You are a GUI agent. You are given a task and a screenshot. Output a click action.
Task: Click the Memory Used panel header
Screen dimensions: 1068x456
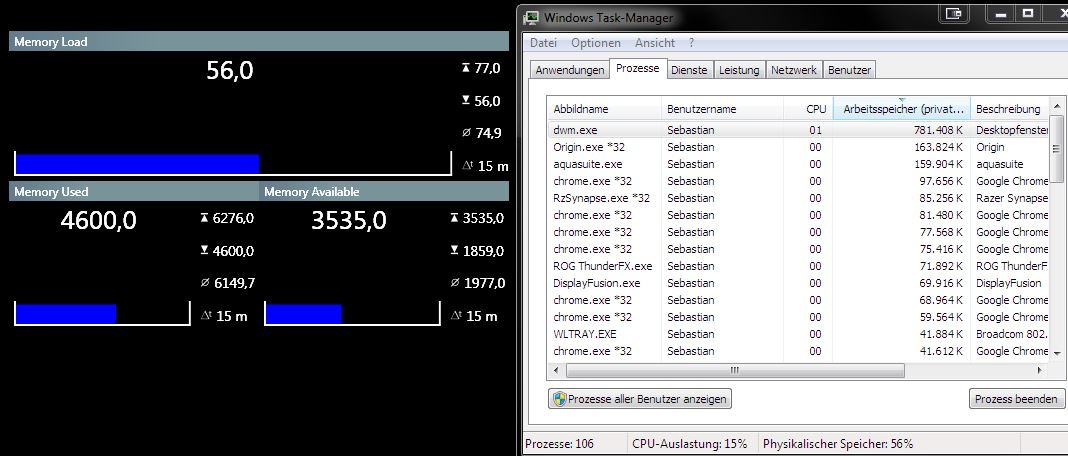[x=134, y=192]
